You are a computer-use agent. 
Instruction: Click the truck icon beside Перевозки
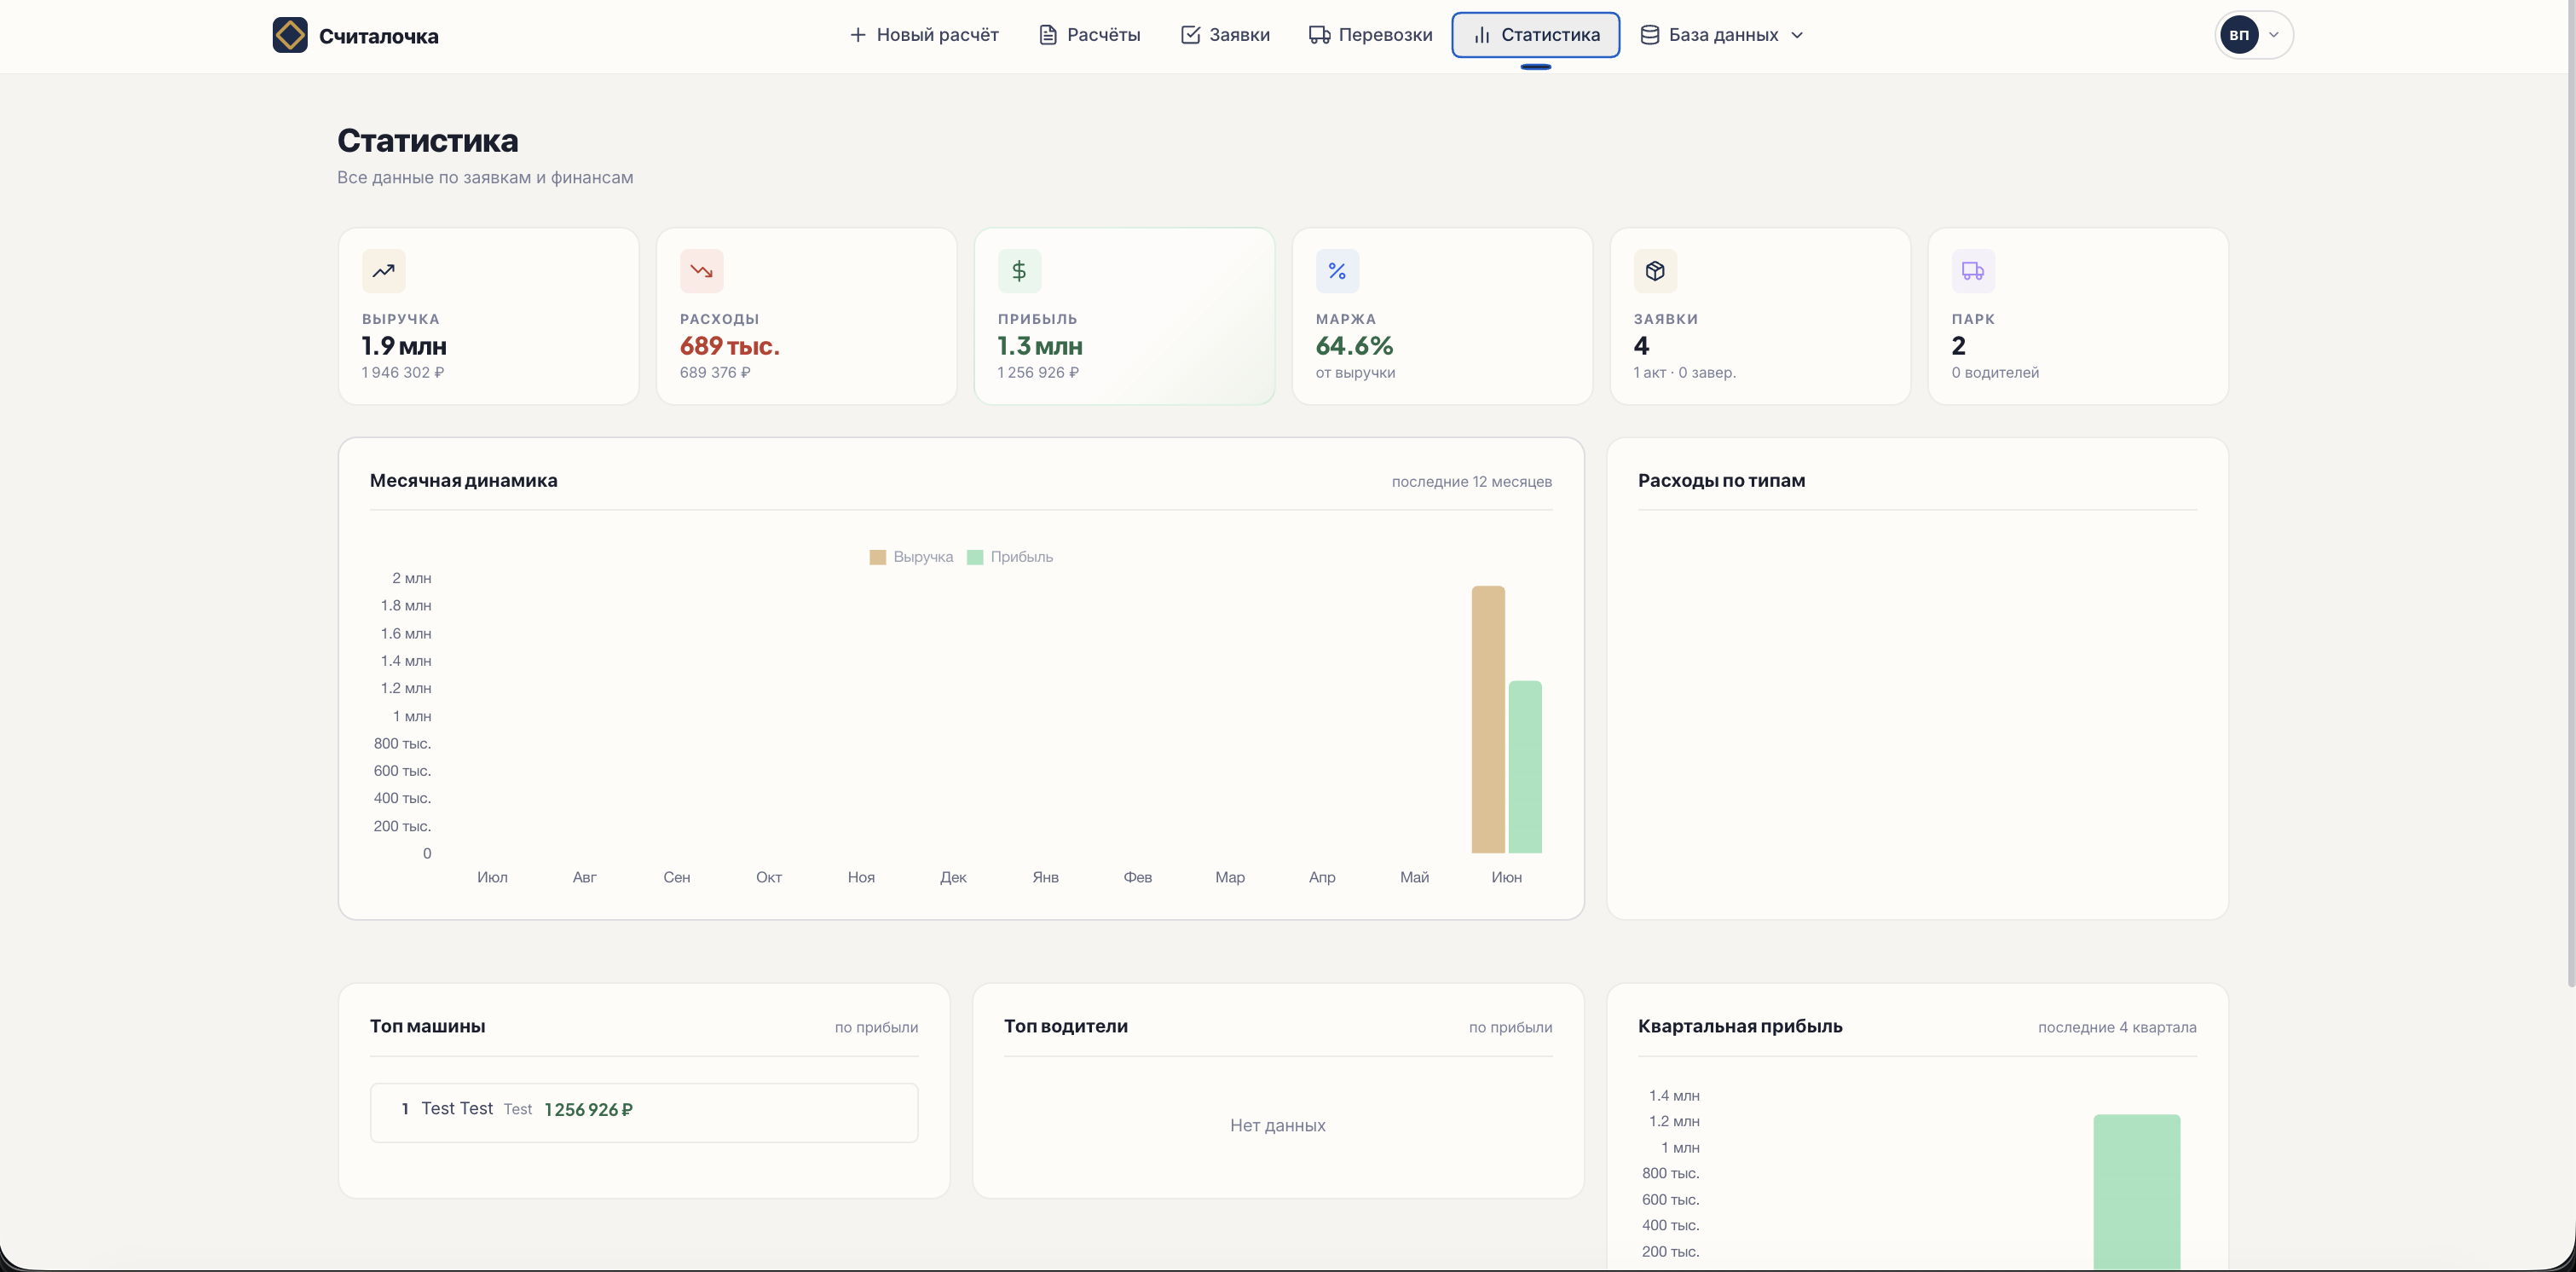[x=1319, y=35]
